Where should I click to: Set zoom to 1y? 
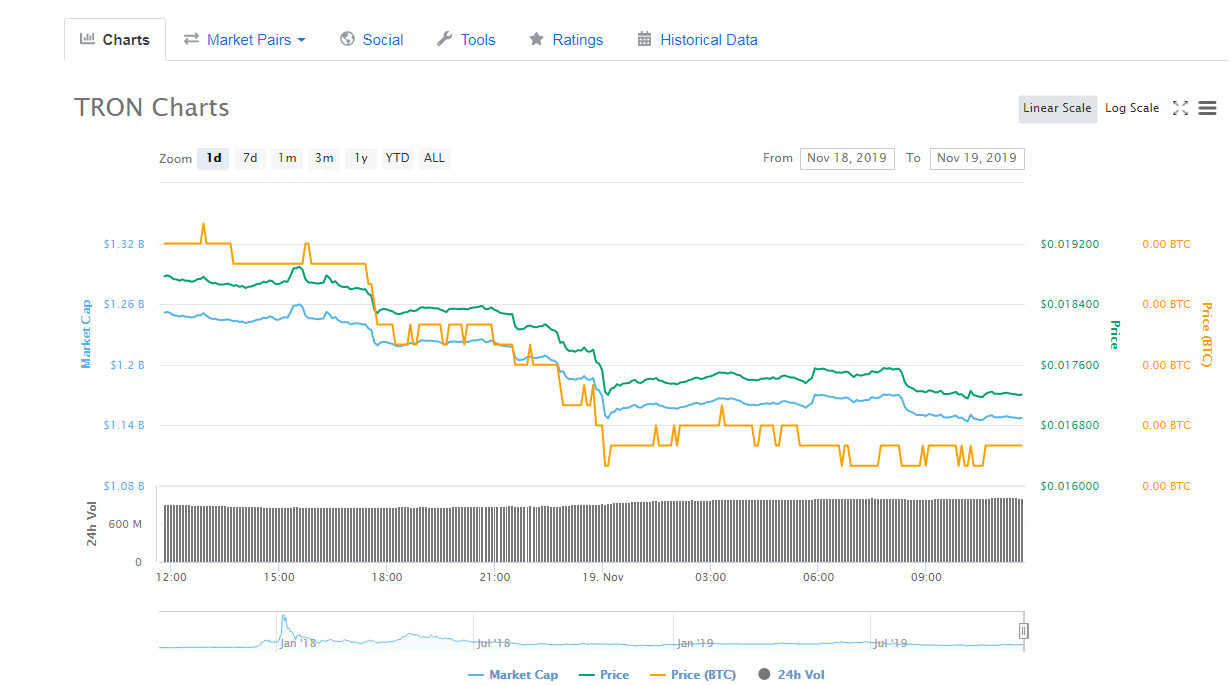[361, 158]
